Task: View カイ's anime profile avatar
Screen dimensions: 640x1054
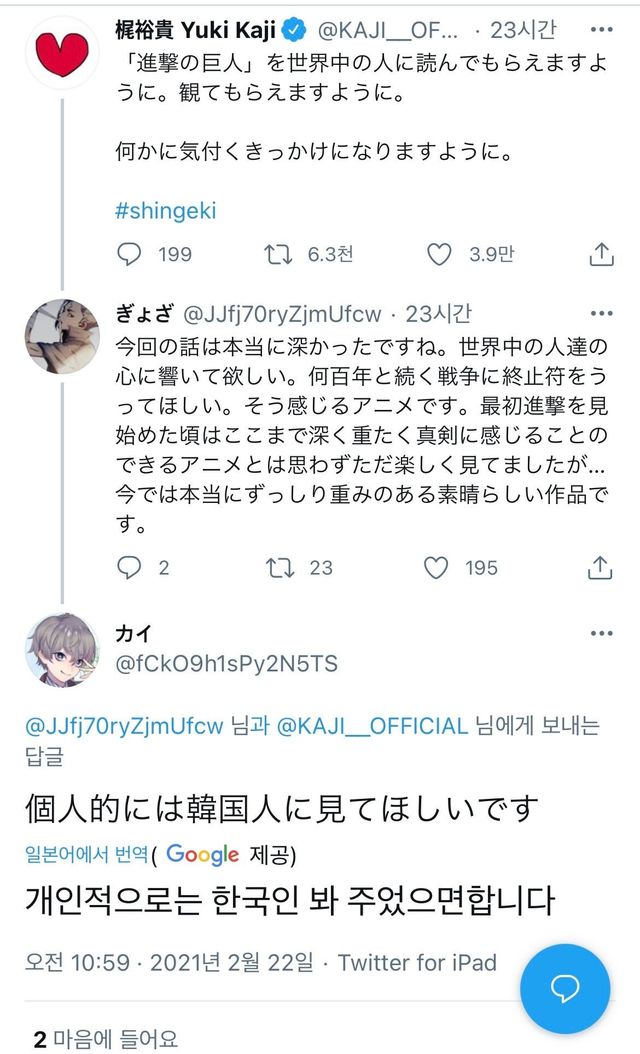Action: 61,649
